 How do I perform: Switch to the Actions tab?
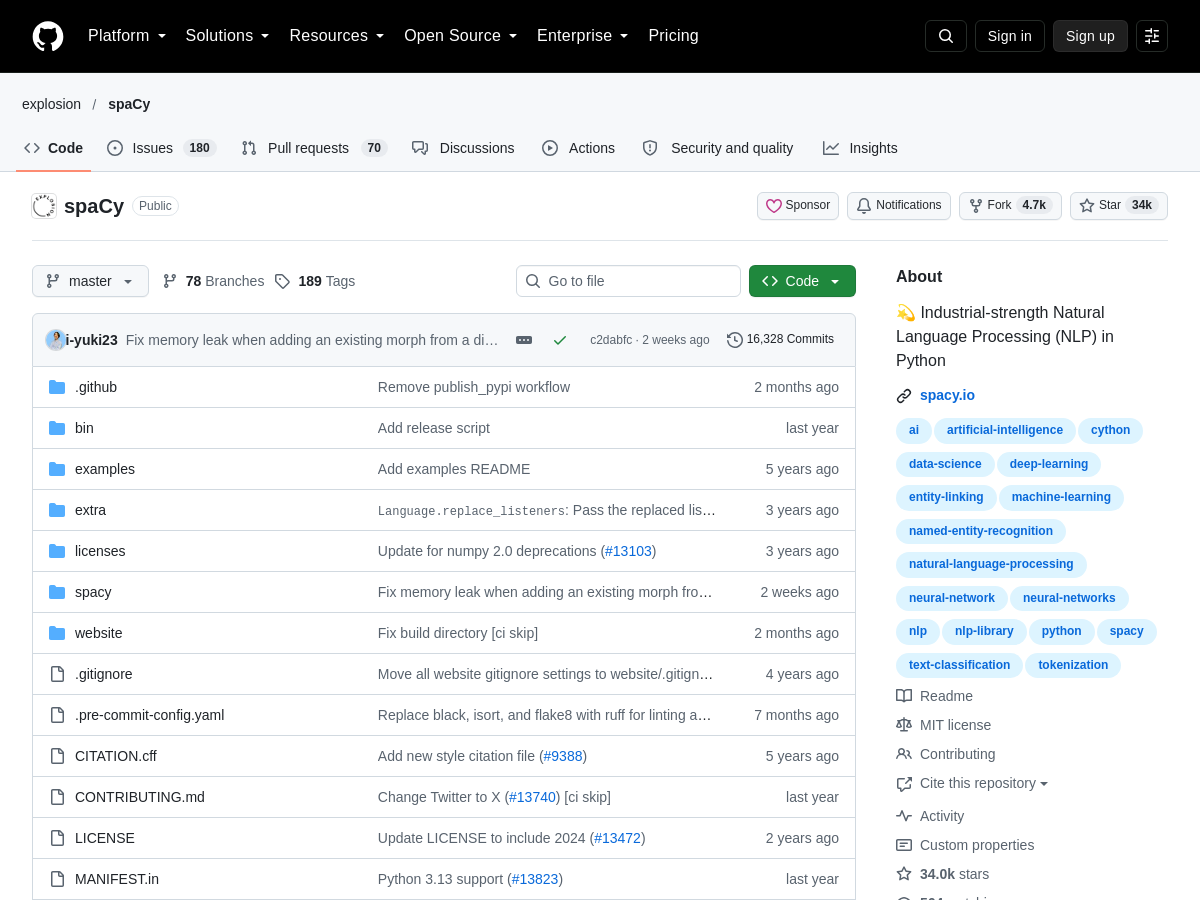pyautogui.click(x=579, y=148)
